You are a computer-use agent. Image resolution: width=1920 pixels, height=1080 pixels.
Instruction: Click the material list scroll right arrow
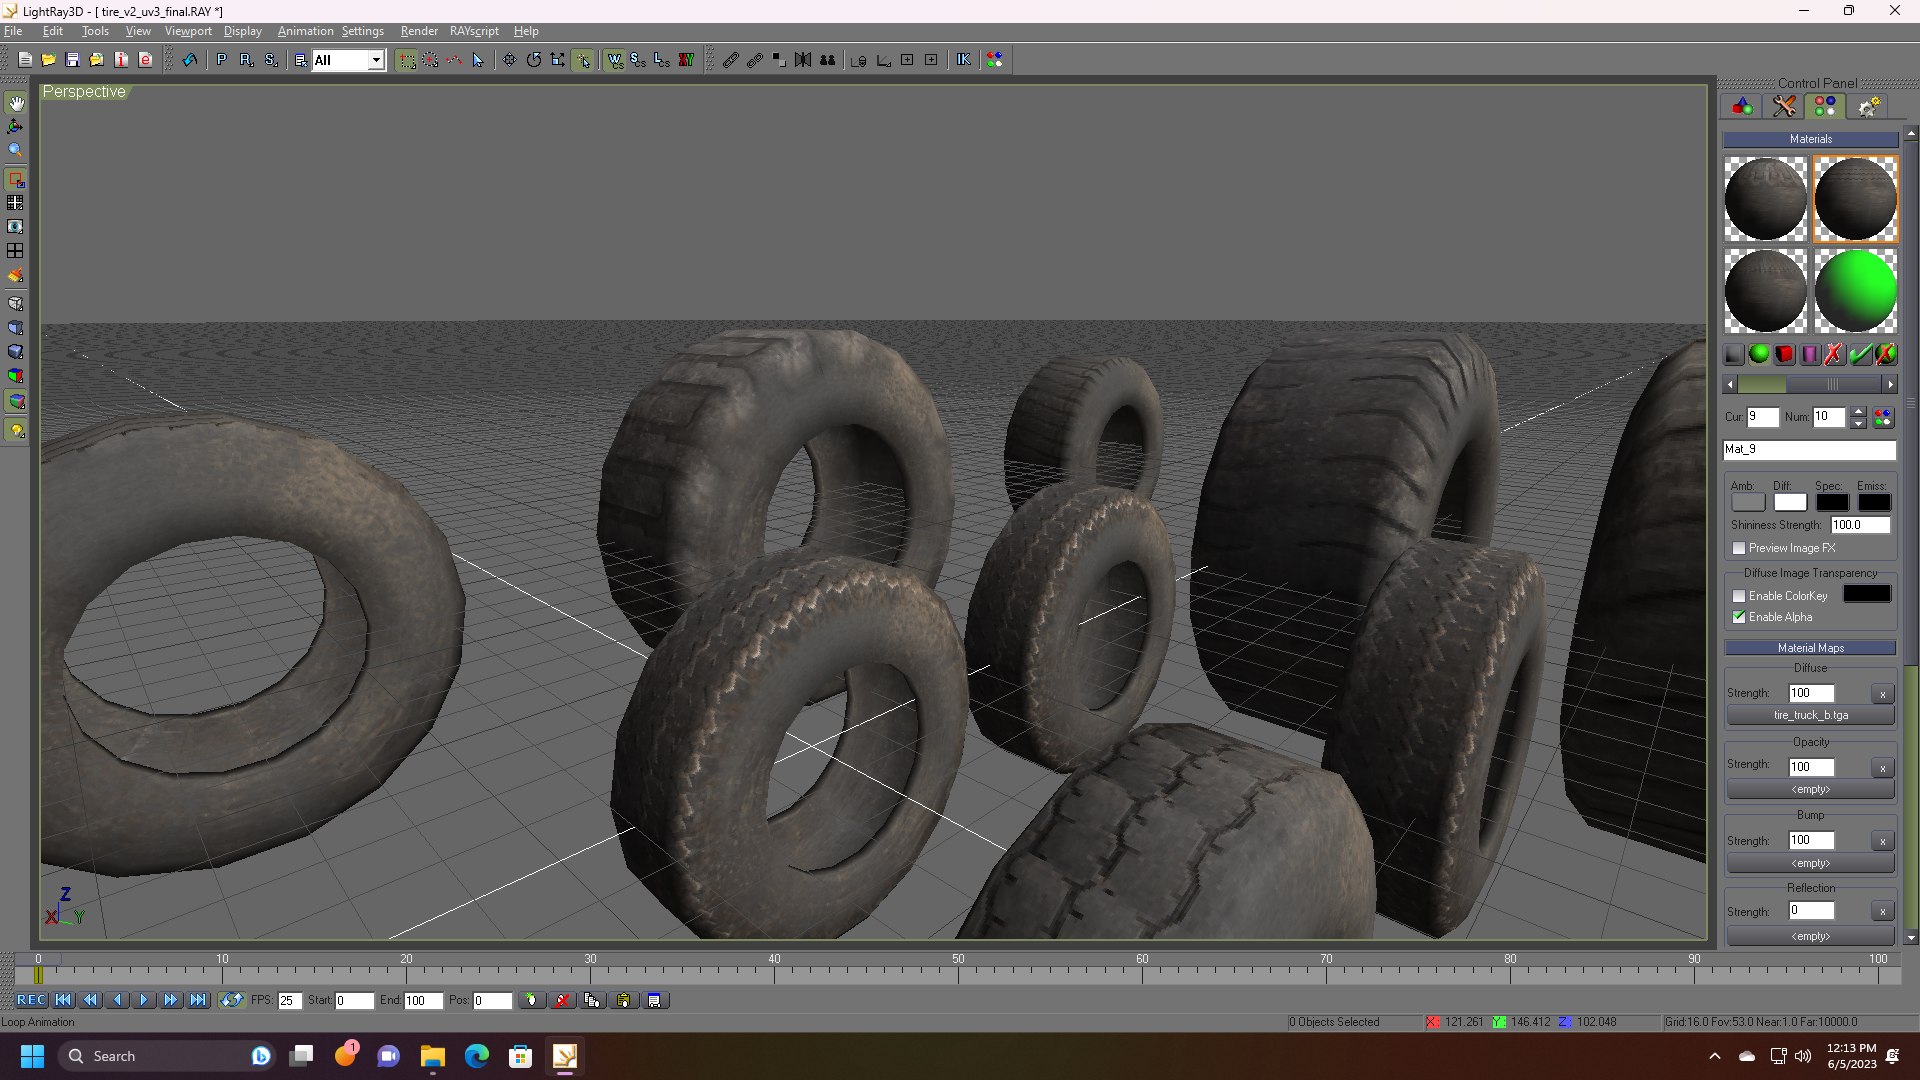pyautogui.click(x=1890, y=384)
